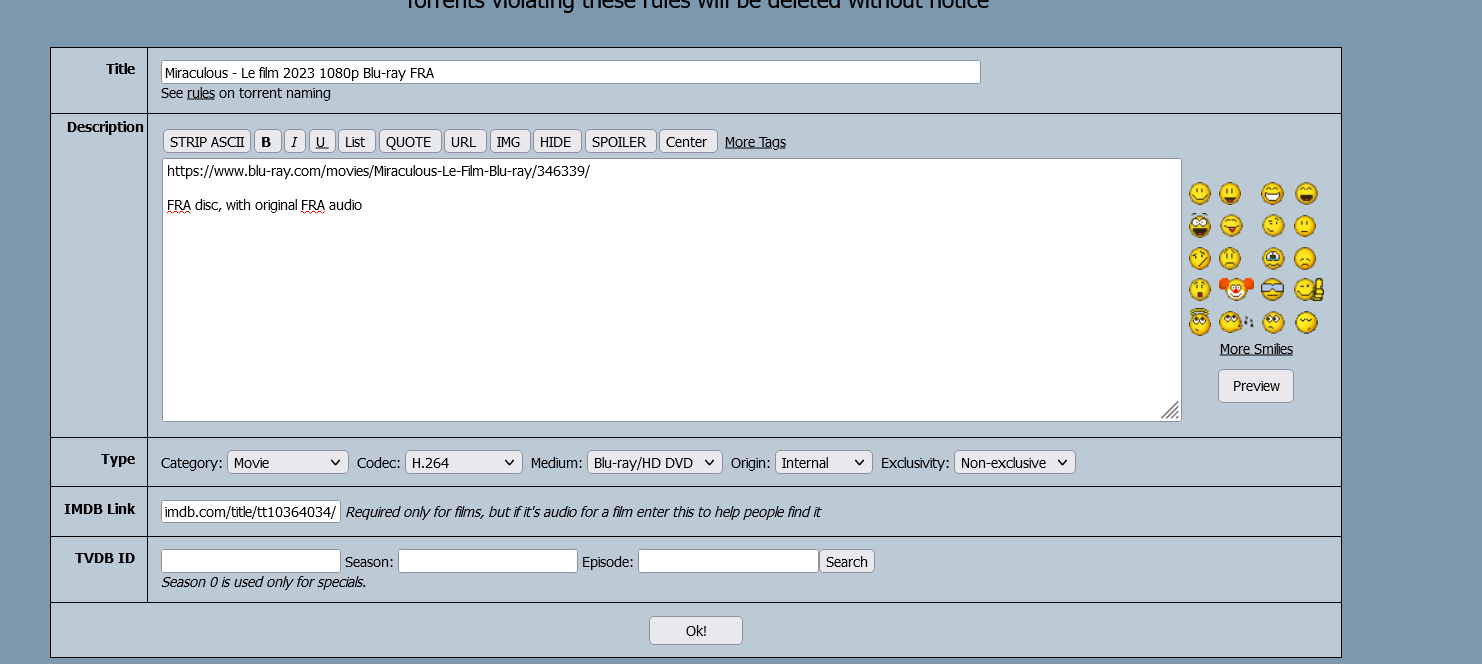Image resolution: width=1482 pixels, height=664 pixels.
Task: Click into the TVDB ID input field
Action: coord(251,561)
